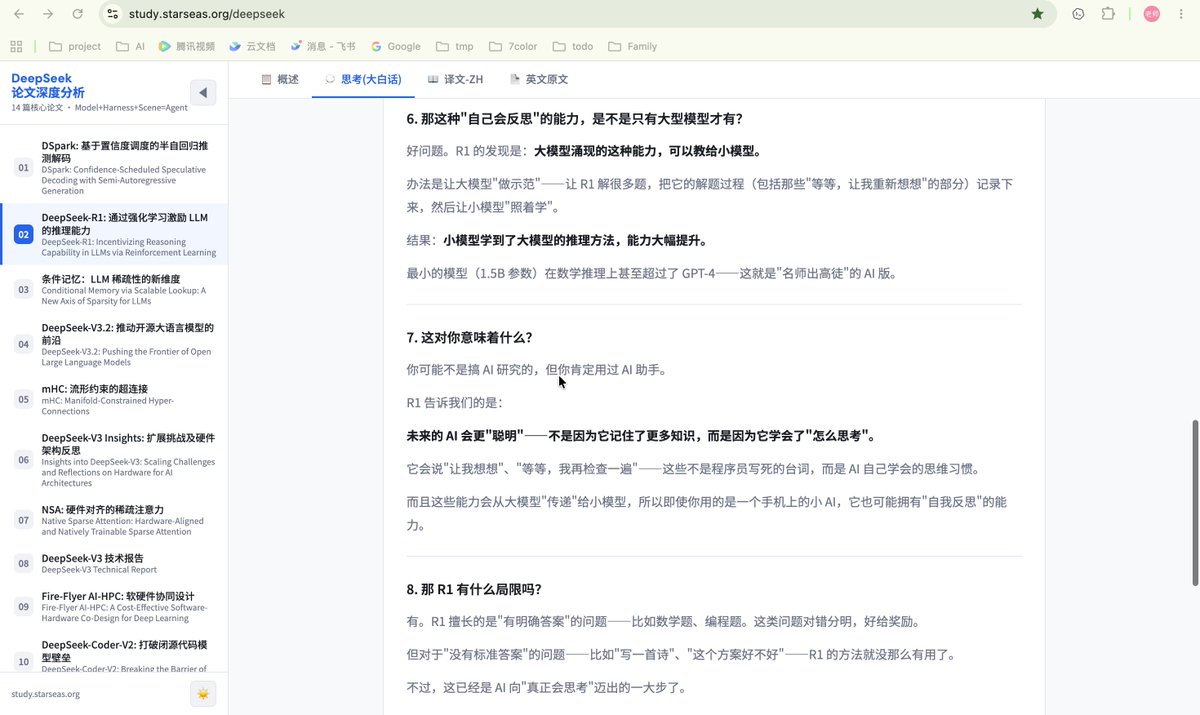This screenshot has width=1200, height=715.
Task: Open the apps grid in bookmarks bar
Action: pyautogui.click(x=16, y=46)
